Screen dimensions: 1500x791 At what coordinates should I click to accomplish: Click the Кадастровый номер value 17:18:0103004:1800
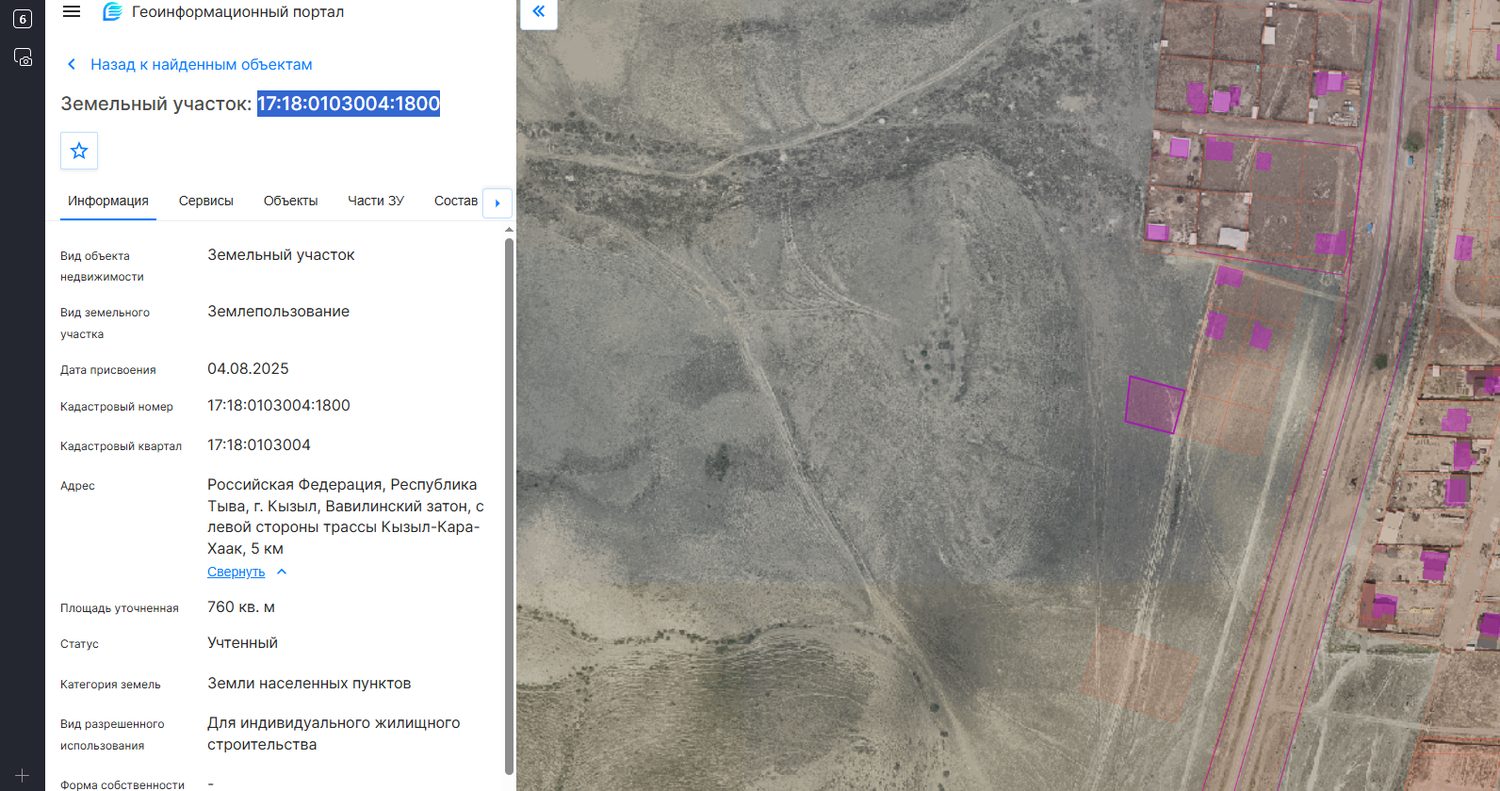pos(279,405)
